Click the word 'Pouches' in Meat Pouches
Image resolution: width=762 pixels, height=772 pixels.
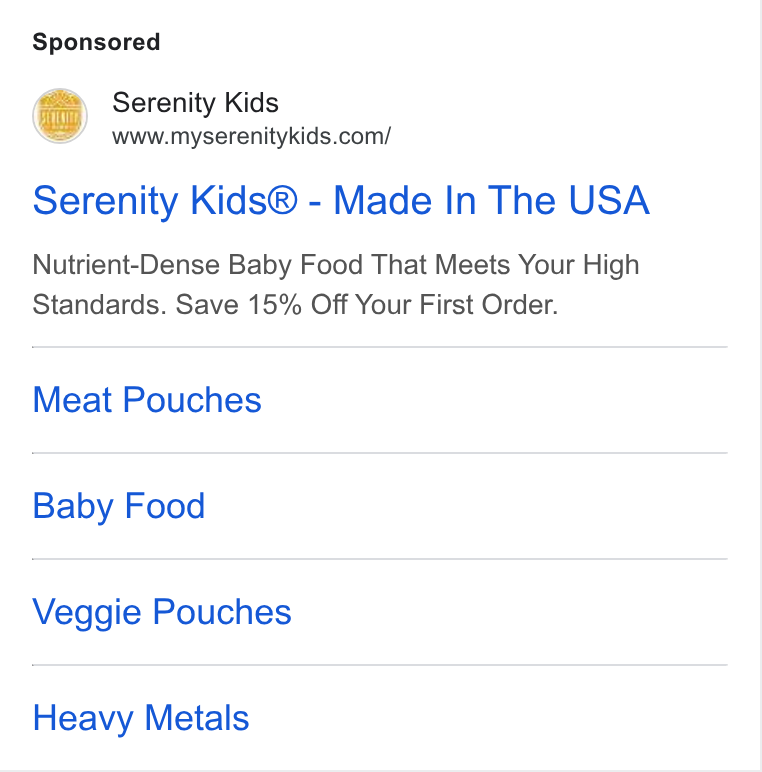(x=192, y=399)
